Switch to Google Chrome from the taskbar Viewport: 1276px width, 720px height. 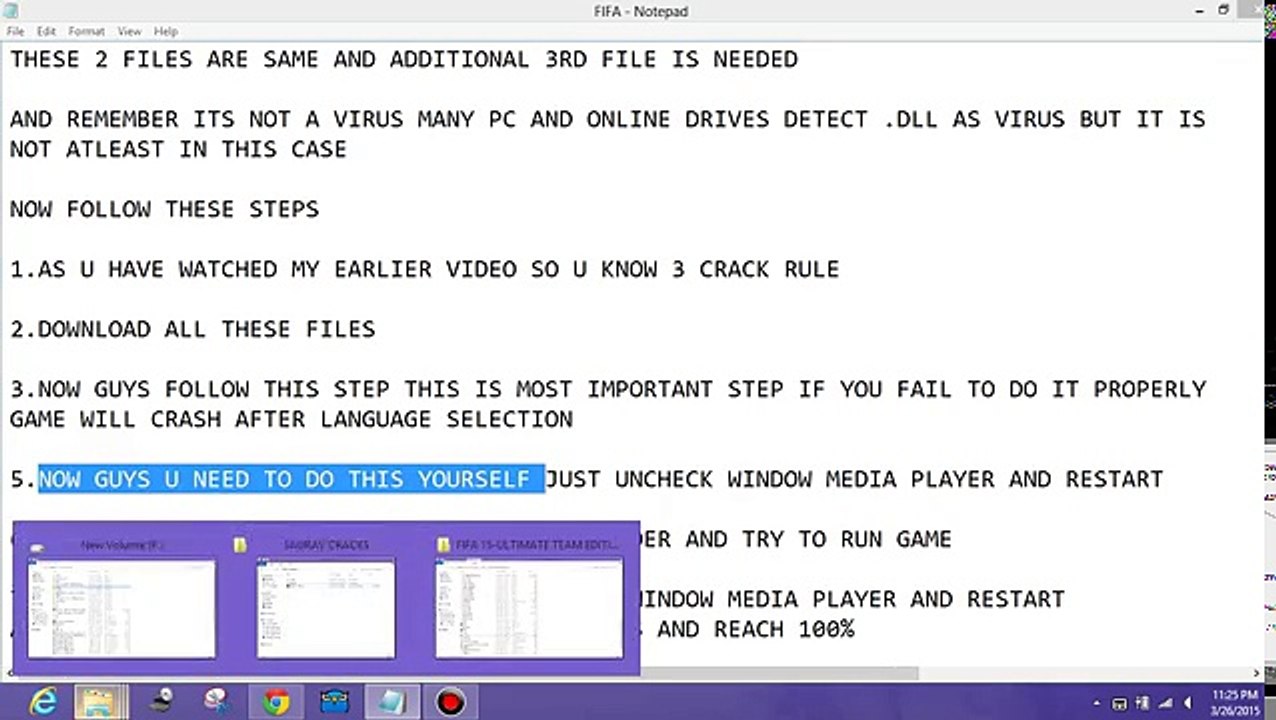pos(276,702)
